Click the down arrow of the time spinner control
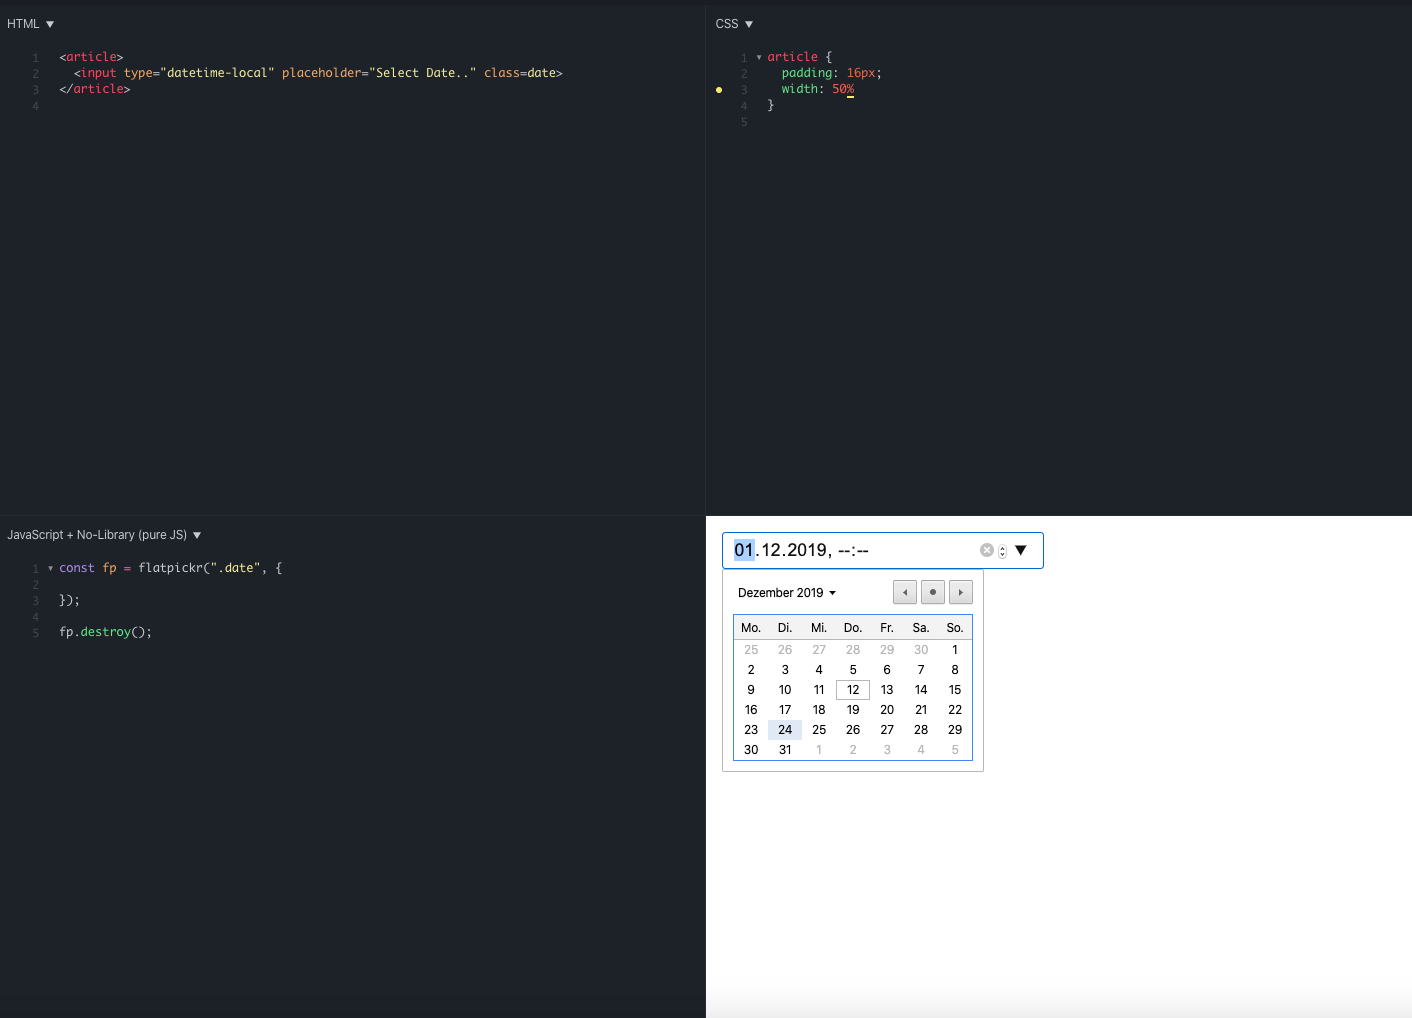This screenshot has height=1018, width=1412. click(x=1003, y=553)
